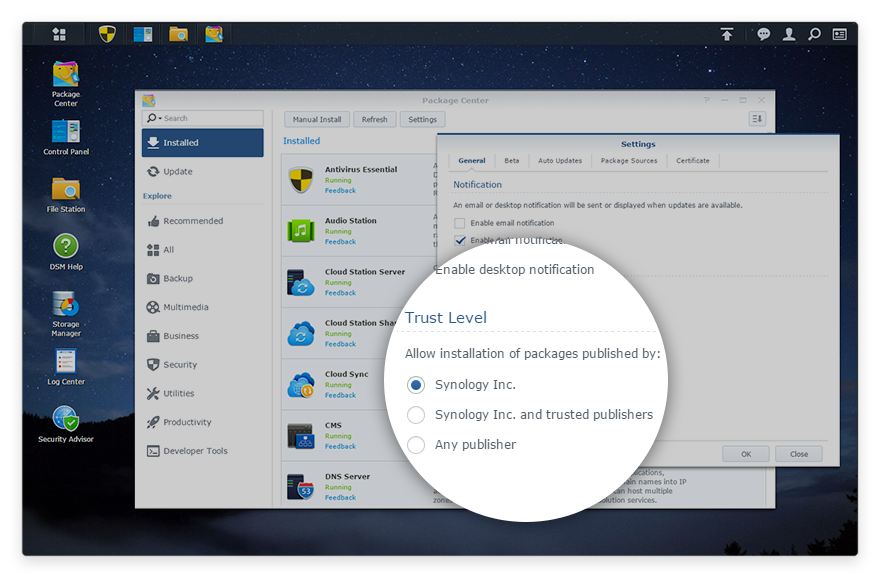Image resolution: width=880 pixels, height=575 pixels.
Task: Open File Station taskbar icon
Action: click(178, 34)
